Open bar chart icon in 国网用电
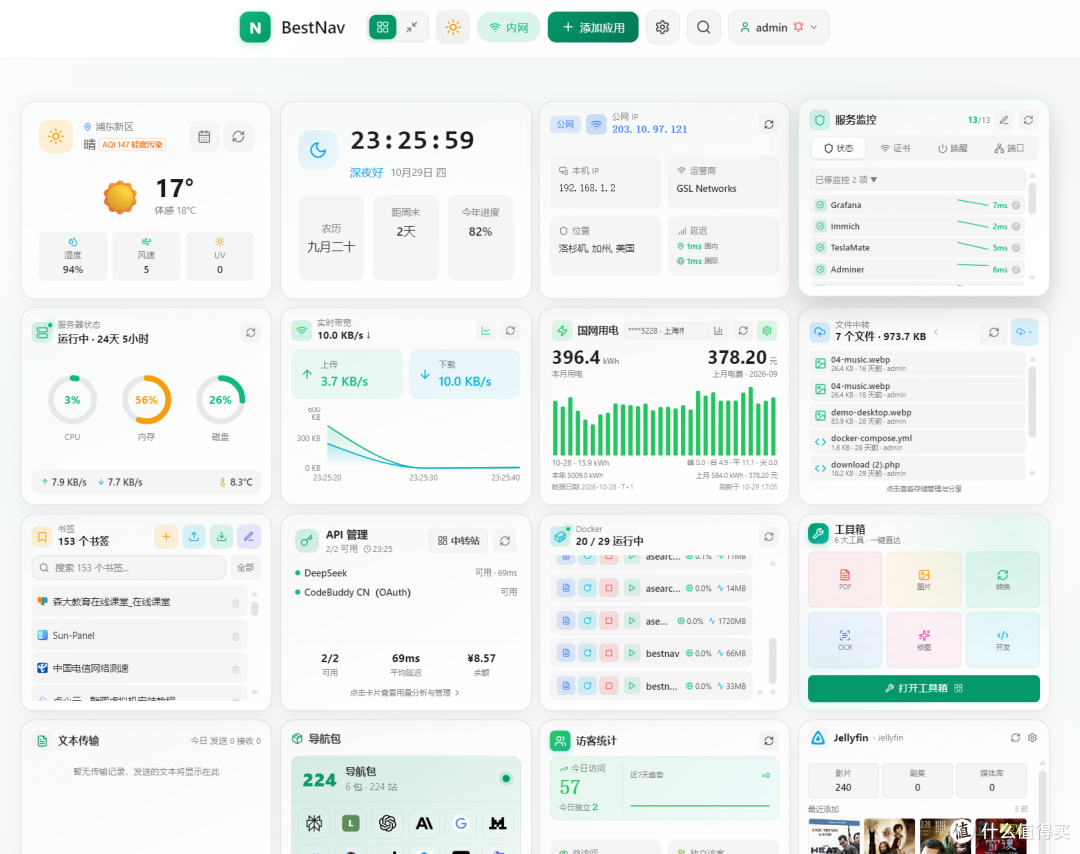The image size is (1080, 854). pos(718,331)
